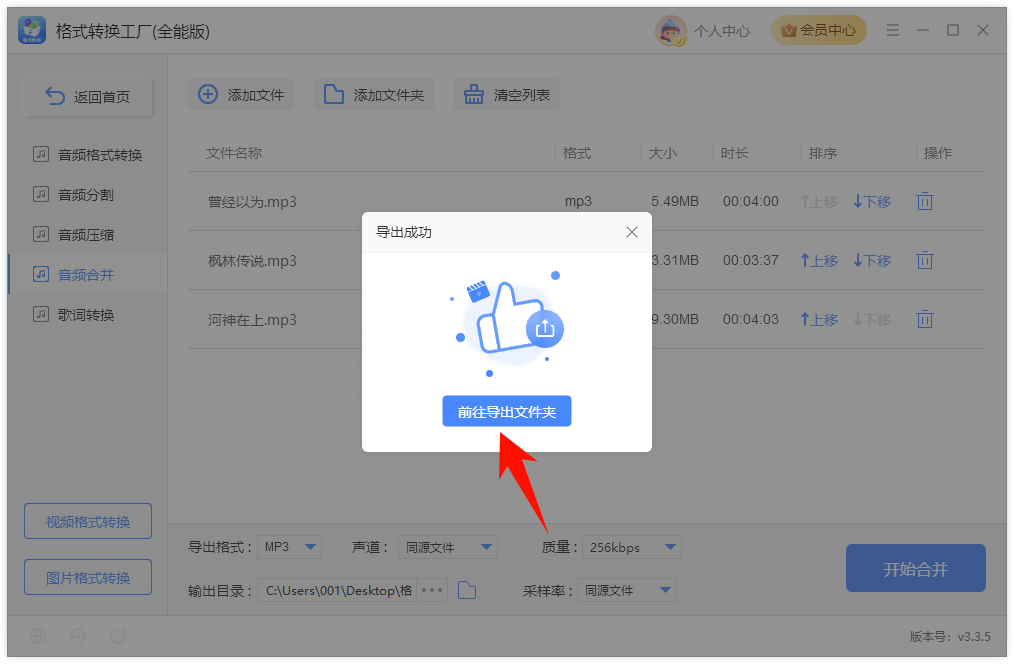Select 音频压缩 in sidebar

tap(88, 235)
